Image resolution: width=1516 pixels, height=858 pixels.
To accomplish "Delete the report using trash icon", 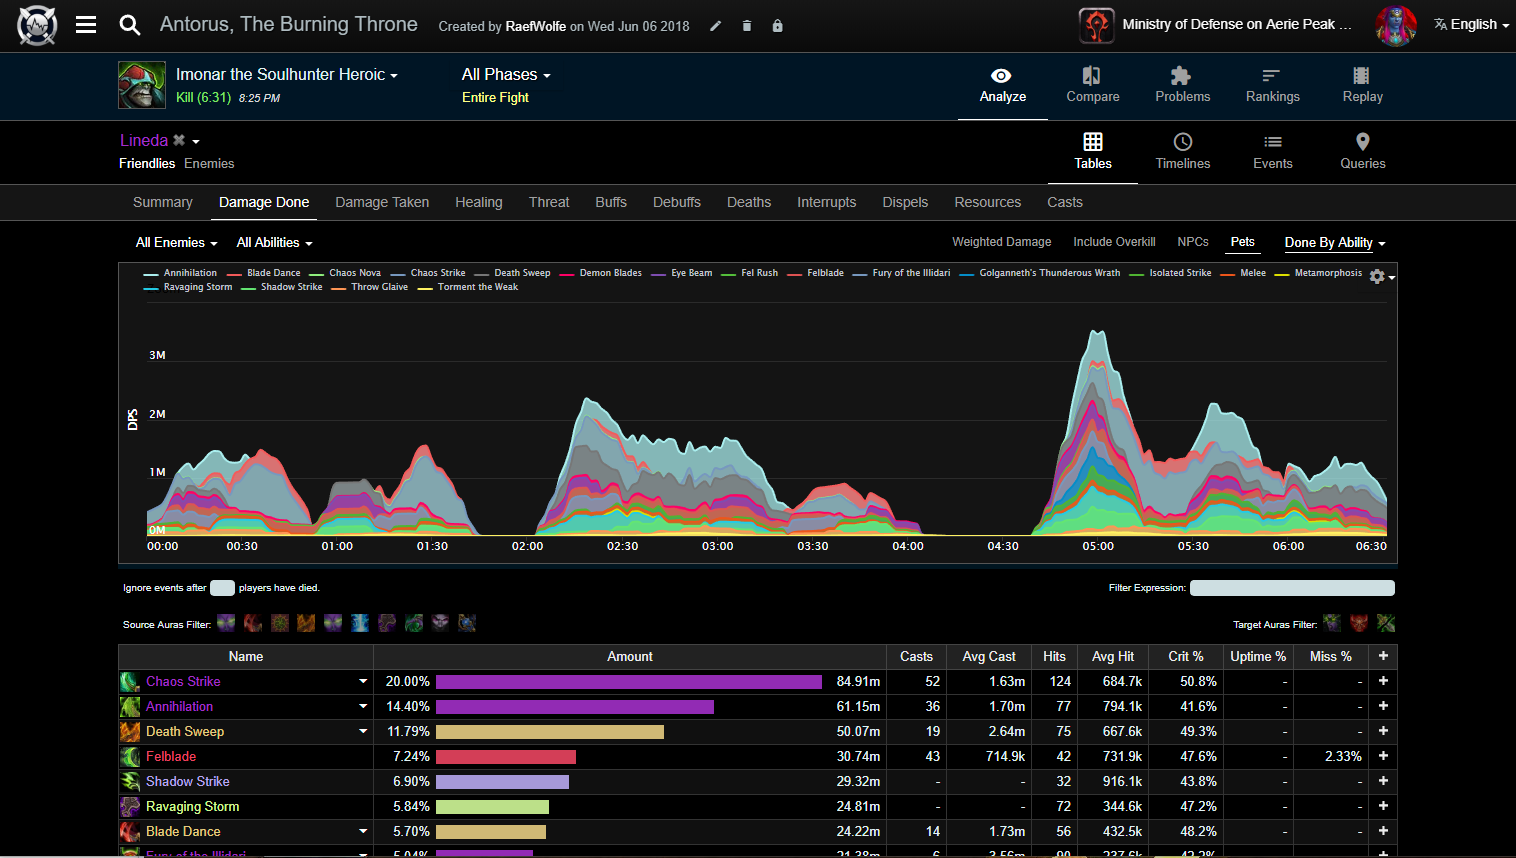I will [x=746, y=26].
